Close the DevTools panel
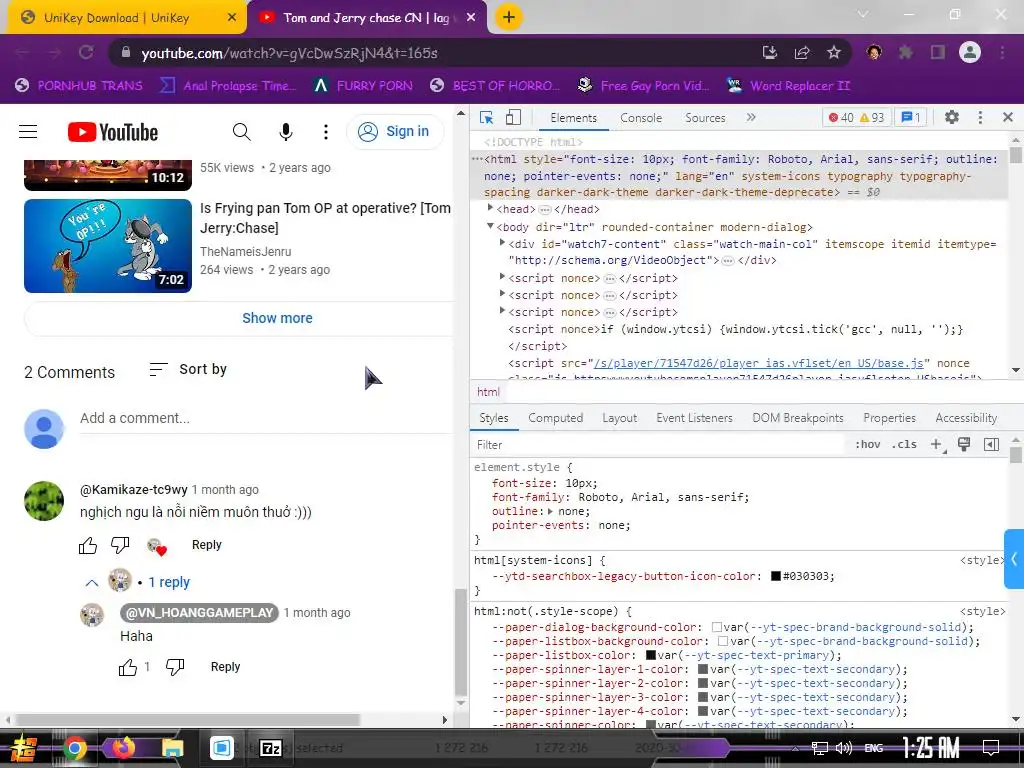 point(1008,118)
